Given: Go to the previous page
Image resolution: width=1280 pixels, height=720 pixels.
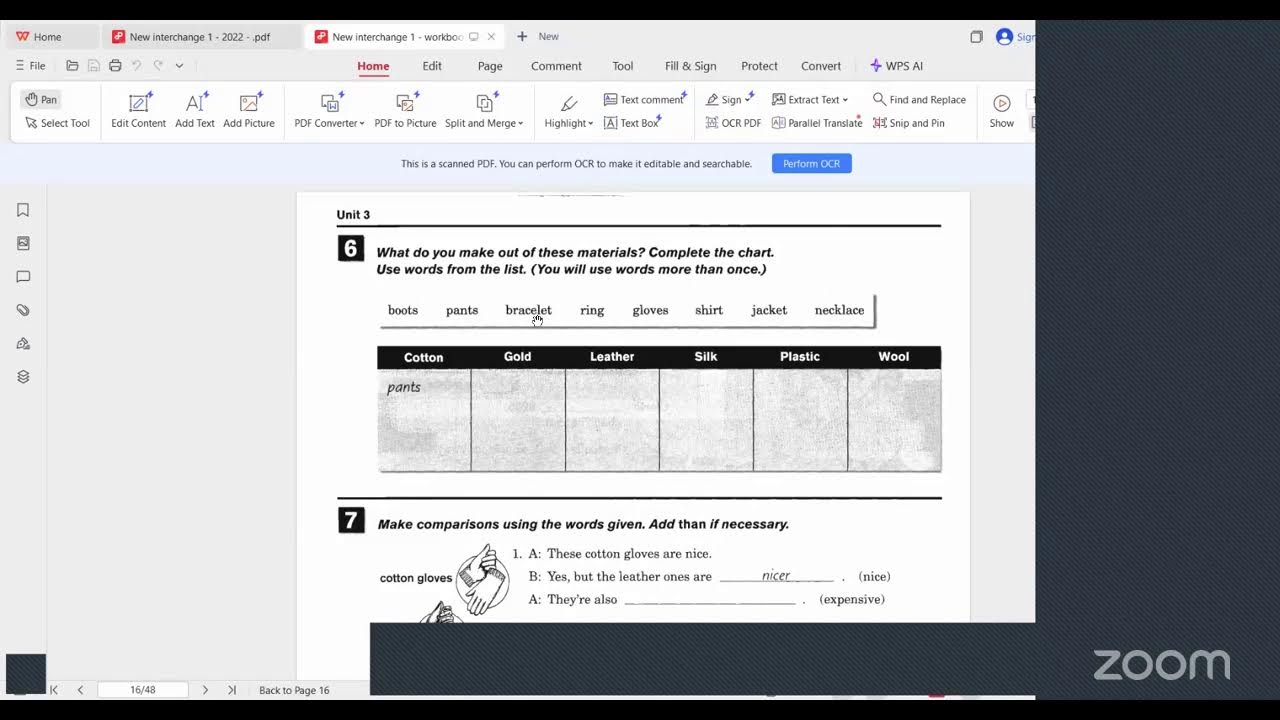Looking at the screenshot, I should coord(80,690).
